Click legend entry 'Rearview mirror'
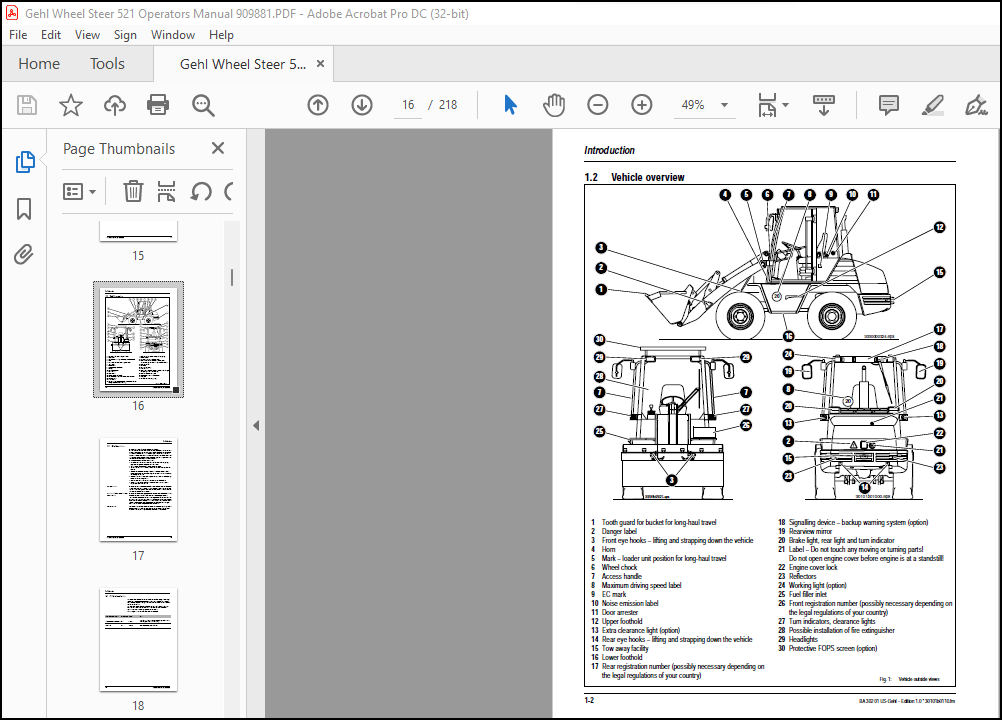 coord(810,531)
